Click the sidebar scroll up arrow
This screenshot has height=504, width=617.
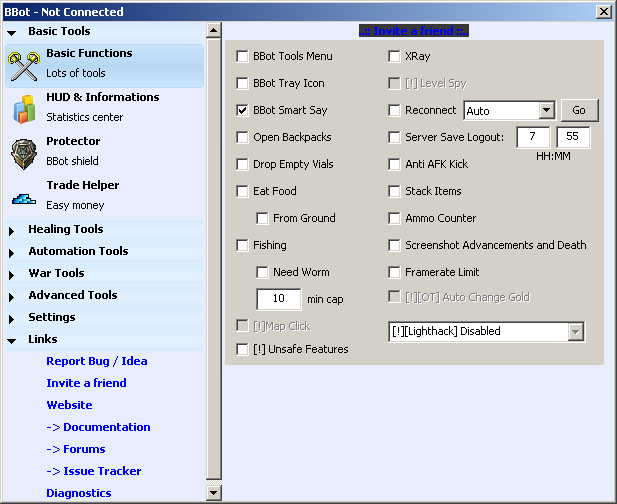coord(213,31)
